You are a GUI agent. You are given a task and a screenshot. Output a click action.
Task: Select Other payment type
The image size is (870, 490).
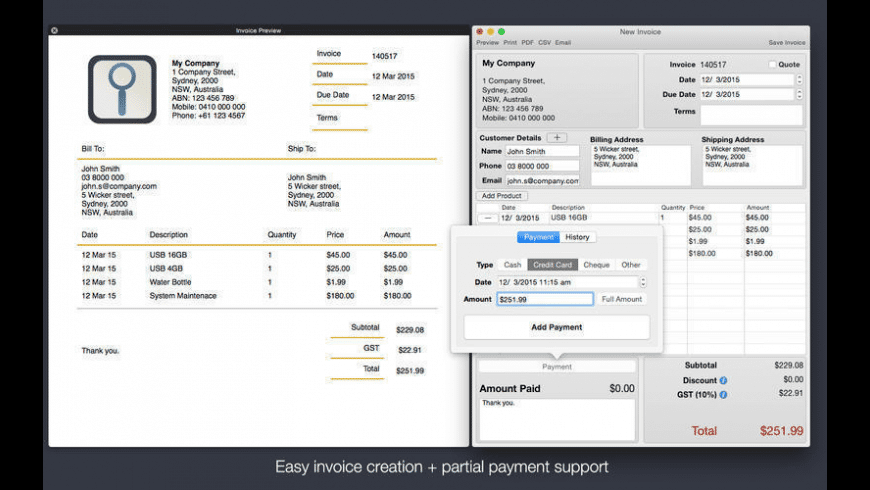(x=631, y=265)
